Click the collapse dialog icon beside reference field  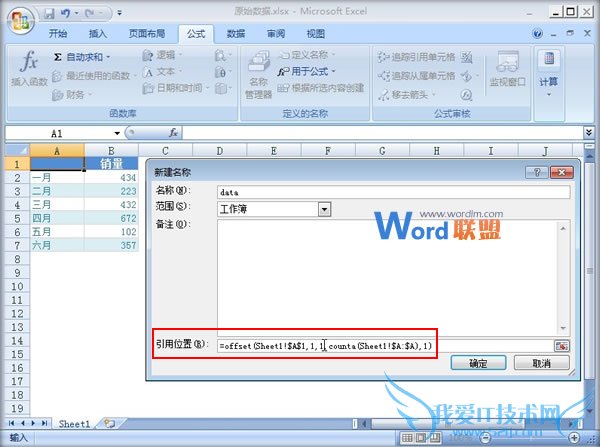[x=562, y=345]
